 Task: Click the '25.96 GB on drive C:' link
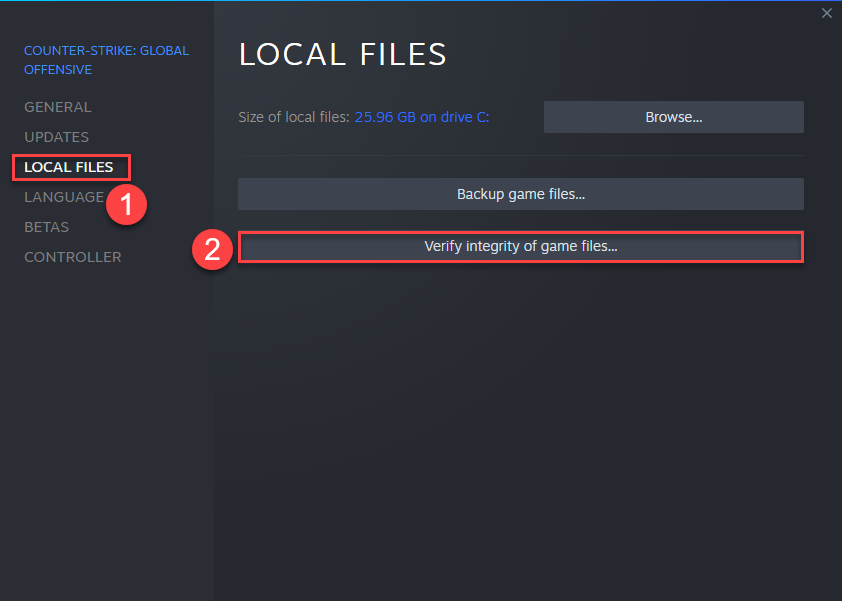(x=421, y=117)
